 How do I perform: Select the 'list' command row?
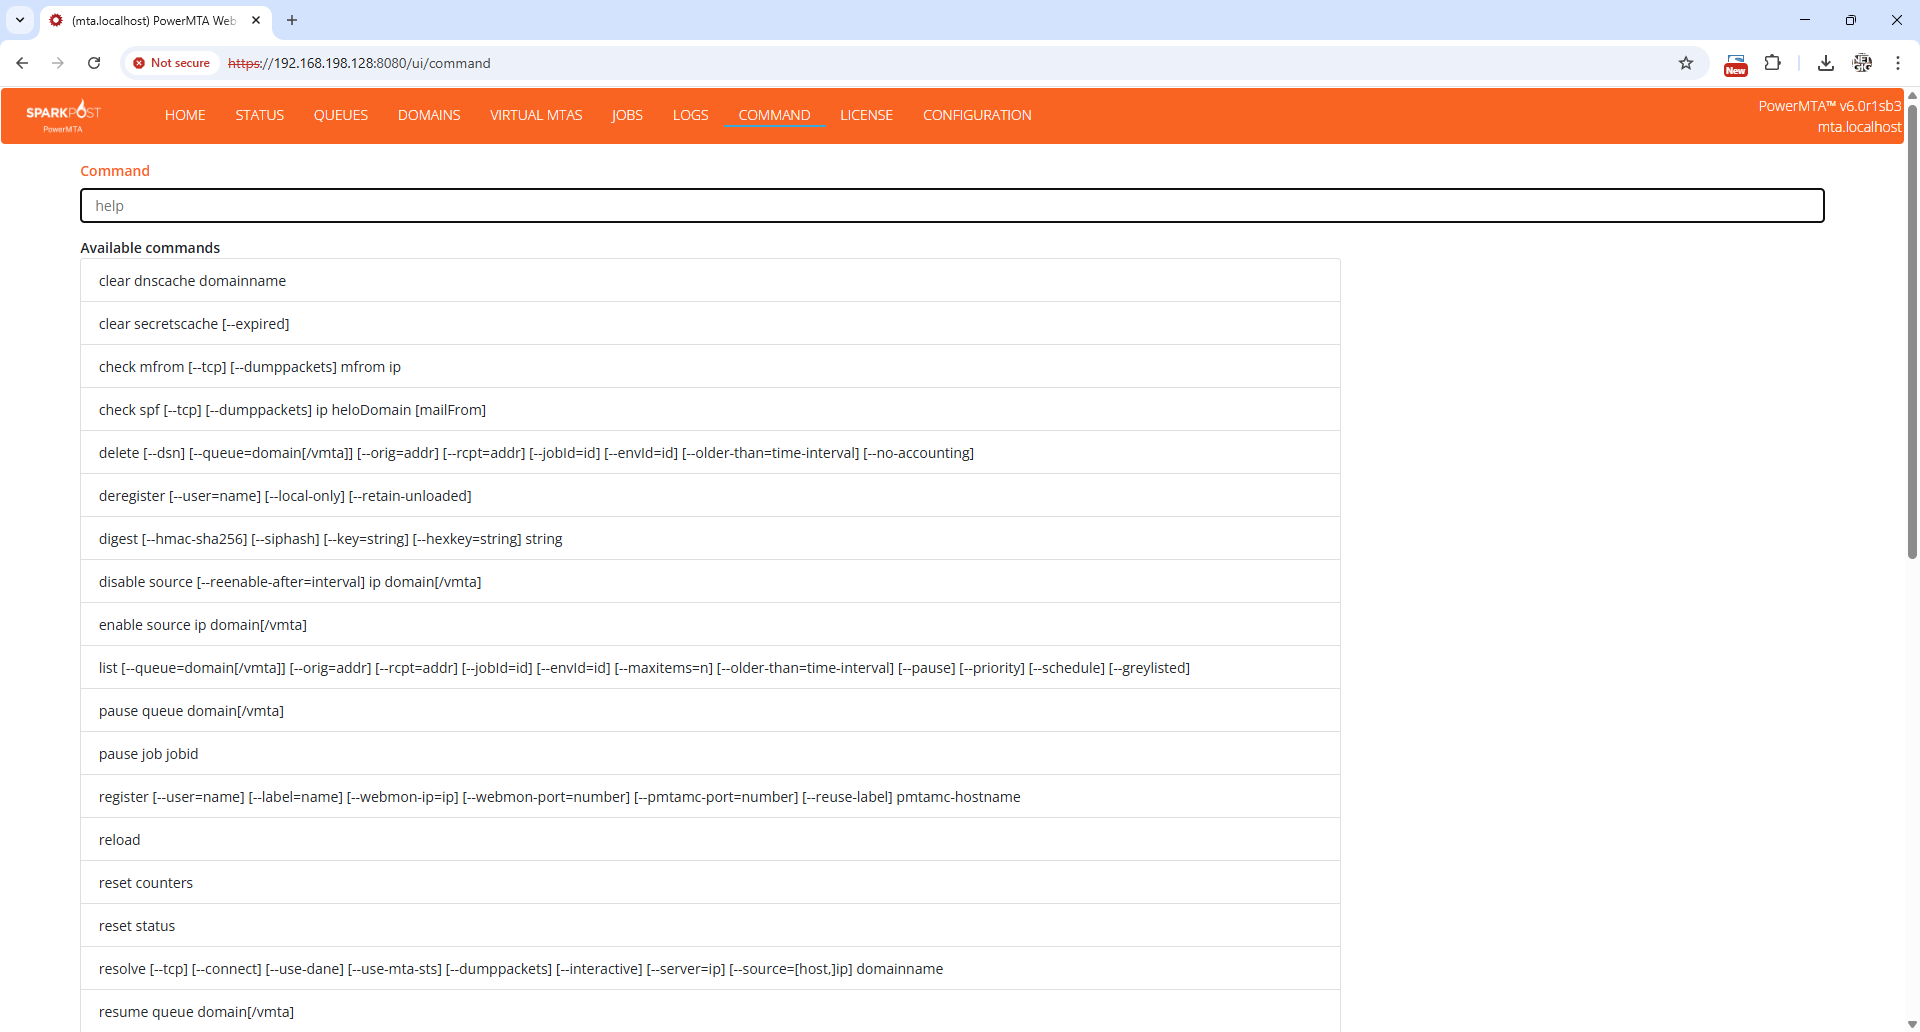[710, 668]
